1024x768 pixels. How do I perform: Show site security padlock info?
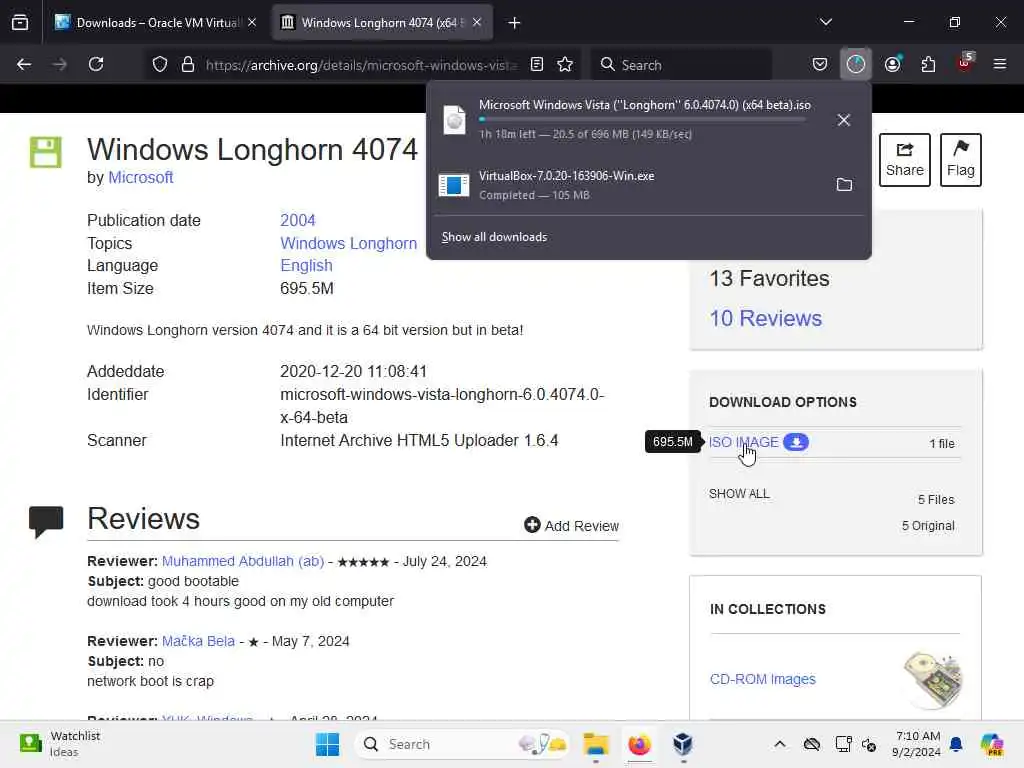(188, 65)
